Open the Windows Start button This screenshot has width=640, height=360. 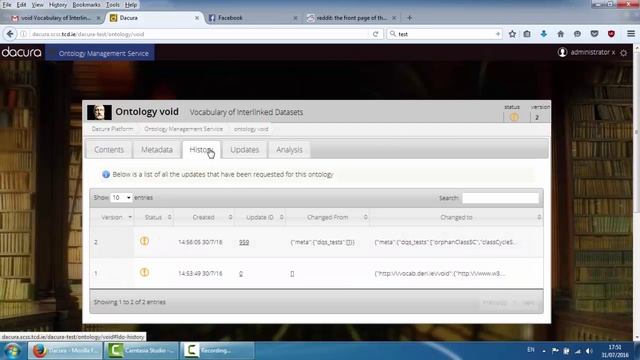click(x=12, y=351)
